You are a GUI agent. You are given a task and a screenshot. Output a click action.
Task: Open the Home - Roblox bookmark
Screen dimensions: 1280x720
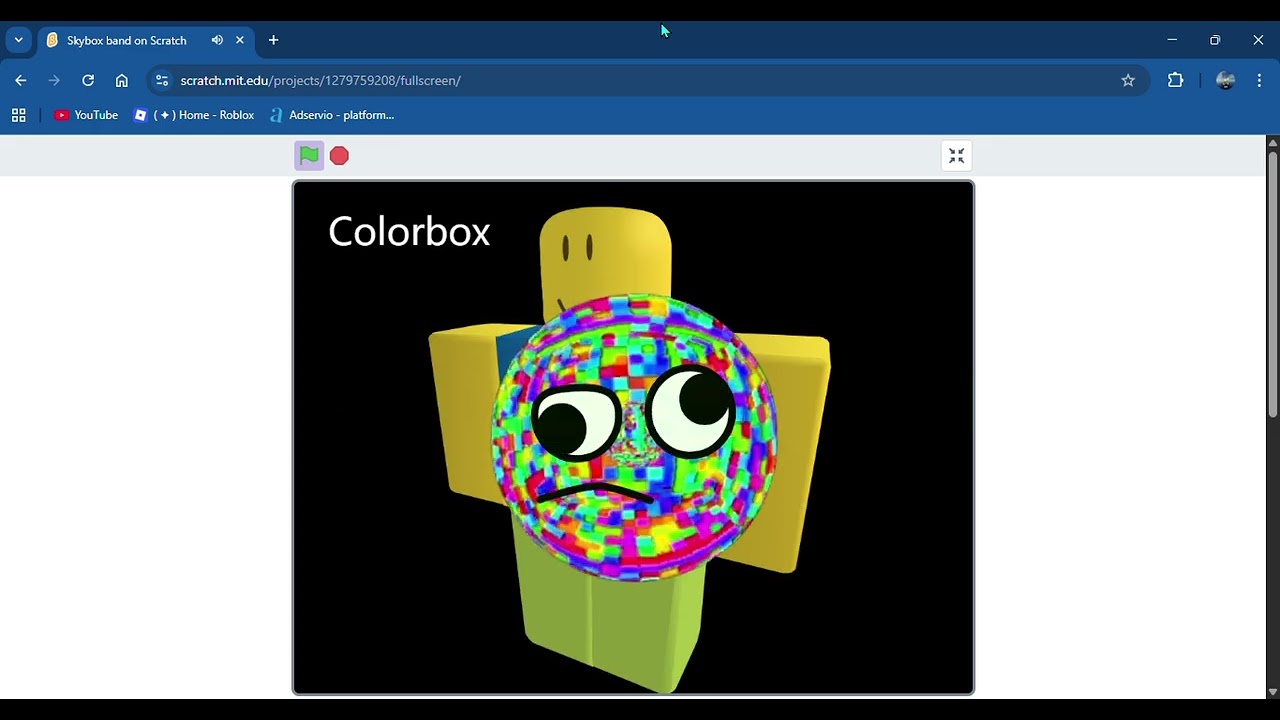pos(194,115)
